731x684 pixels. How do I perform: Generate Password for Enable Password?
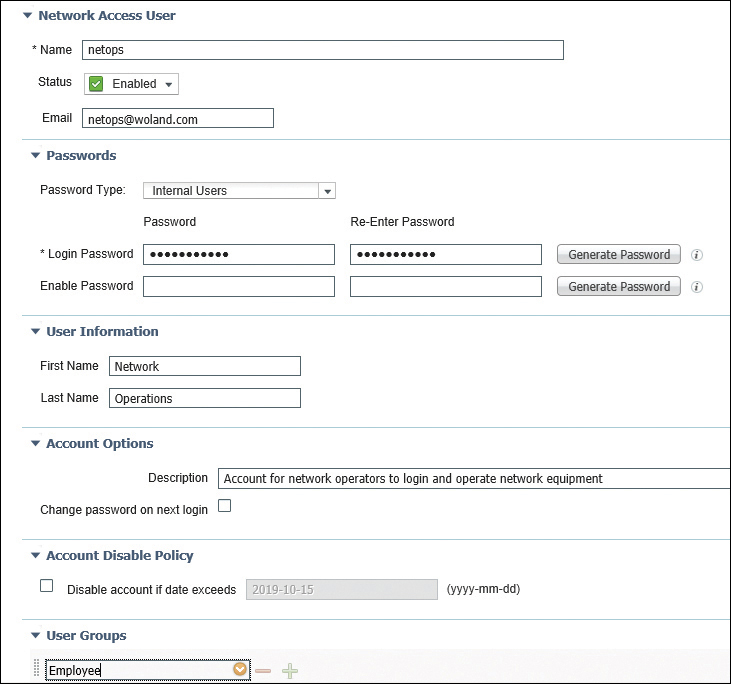pyautogui.click(x=619, y=287)
